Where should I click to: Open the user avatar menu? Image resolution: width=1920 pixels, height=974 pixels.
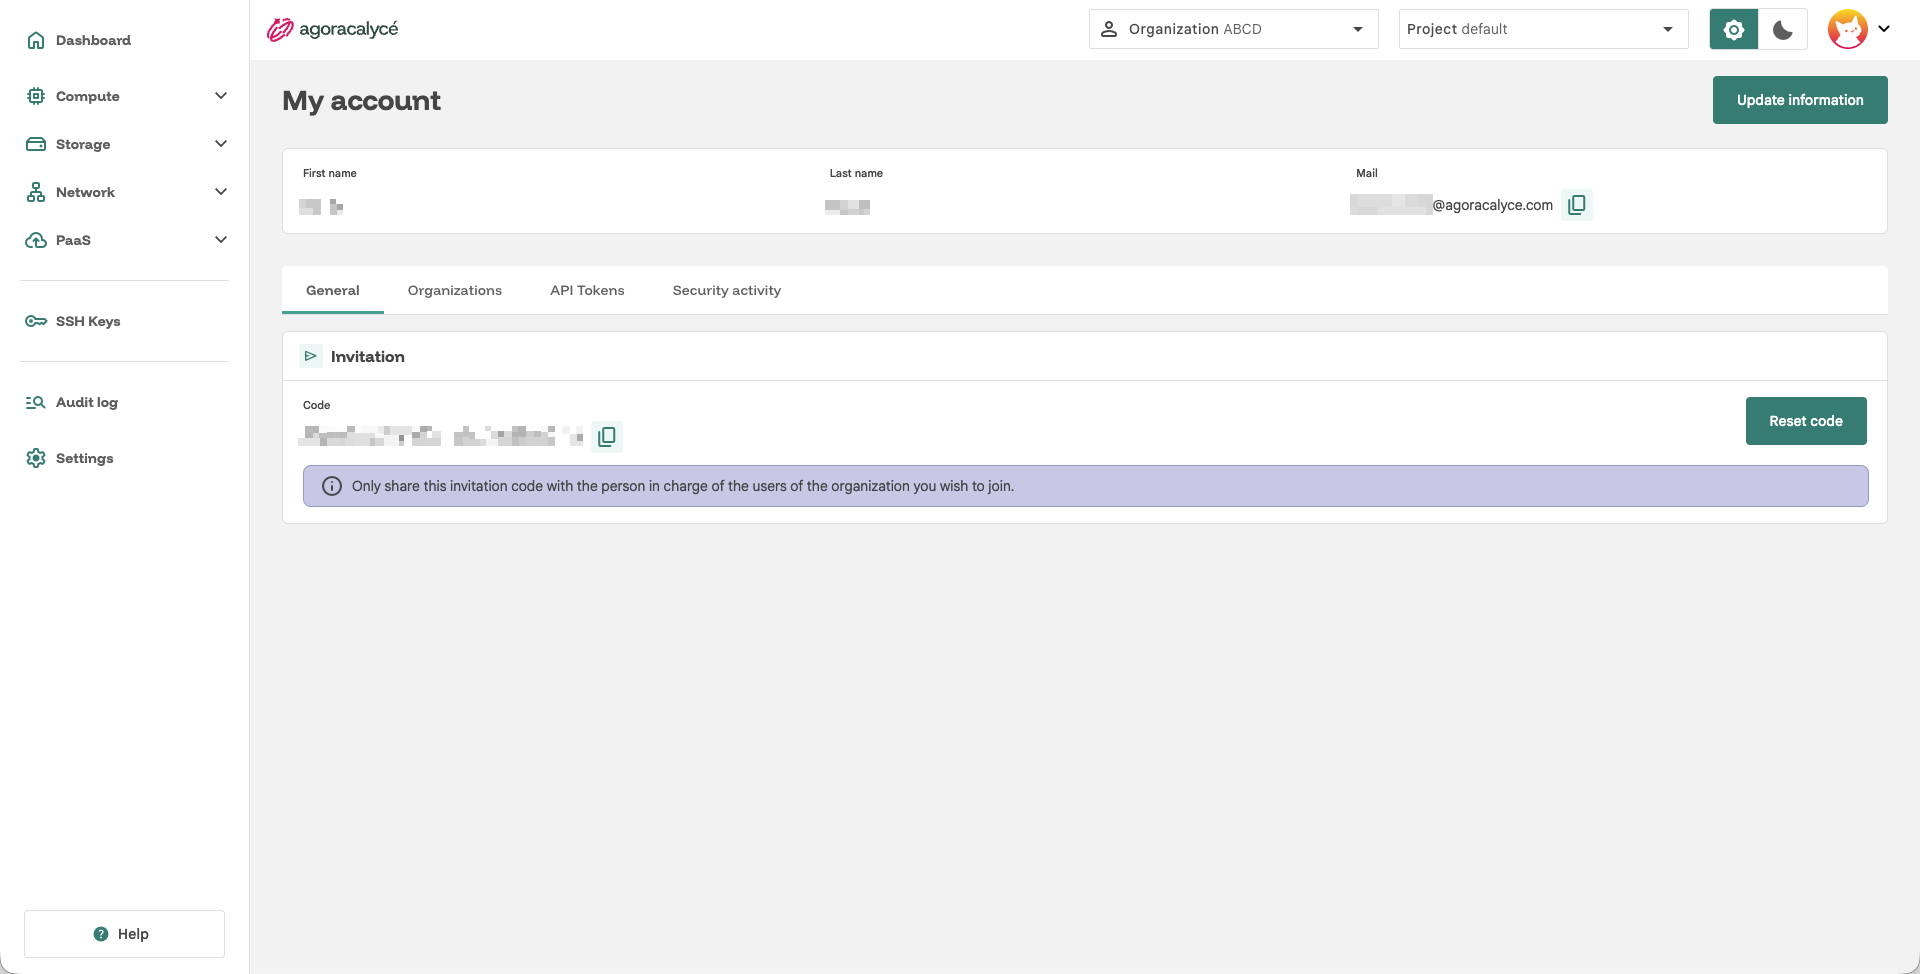[1848, 29]
